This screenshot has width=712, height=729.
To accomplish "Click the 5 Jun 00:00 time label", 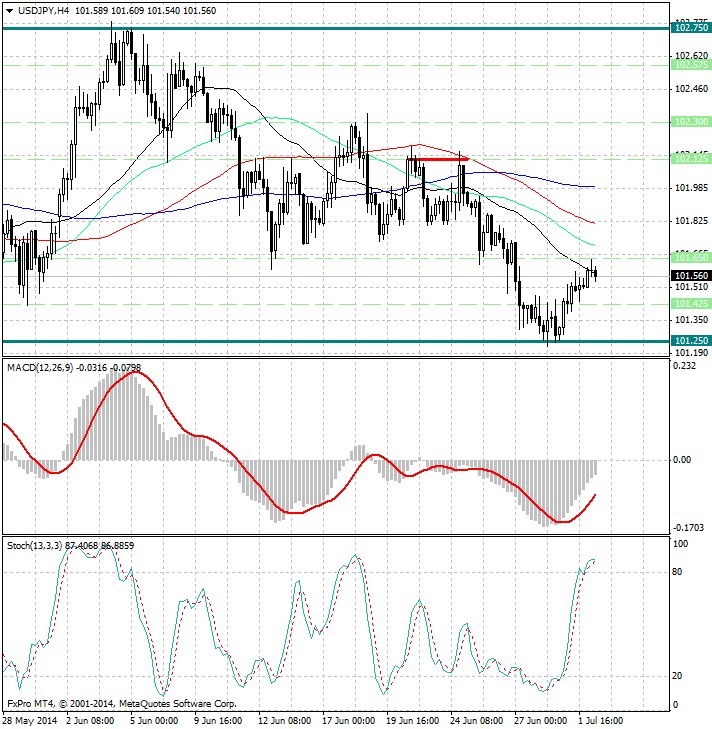I will pyautogui.click(x=154, y=721).
